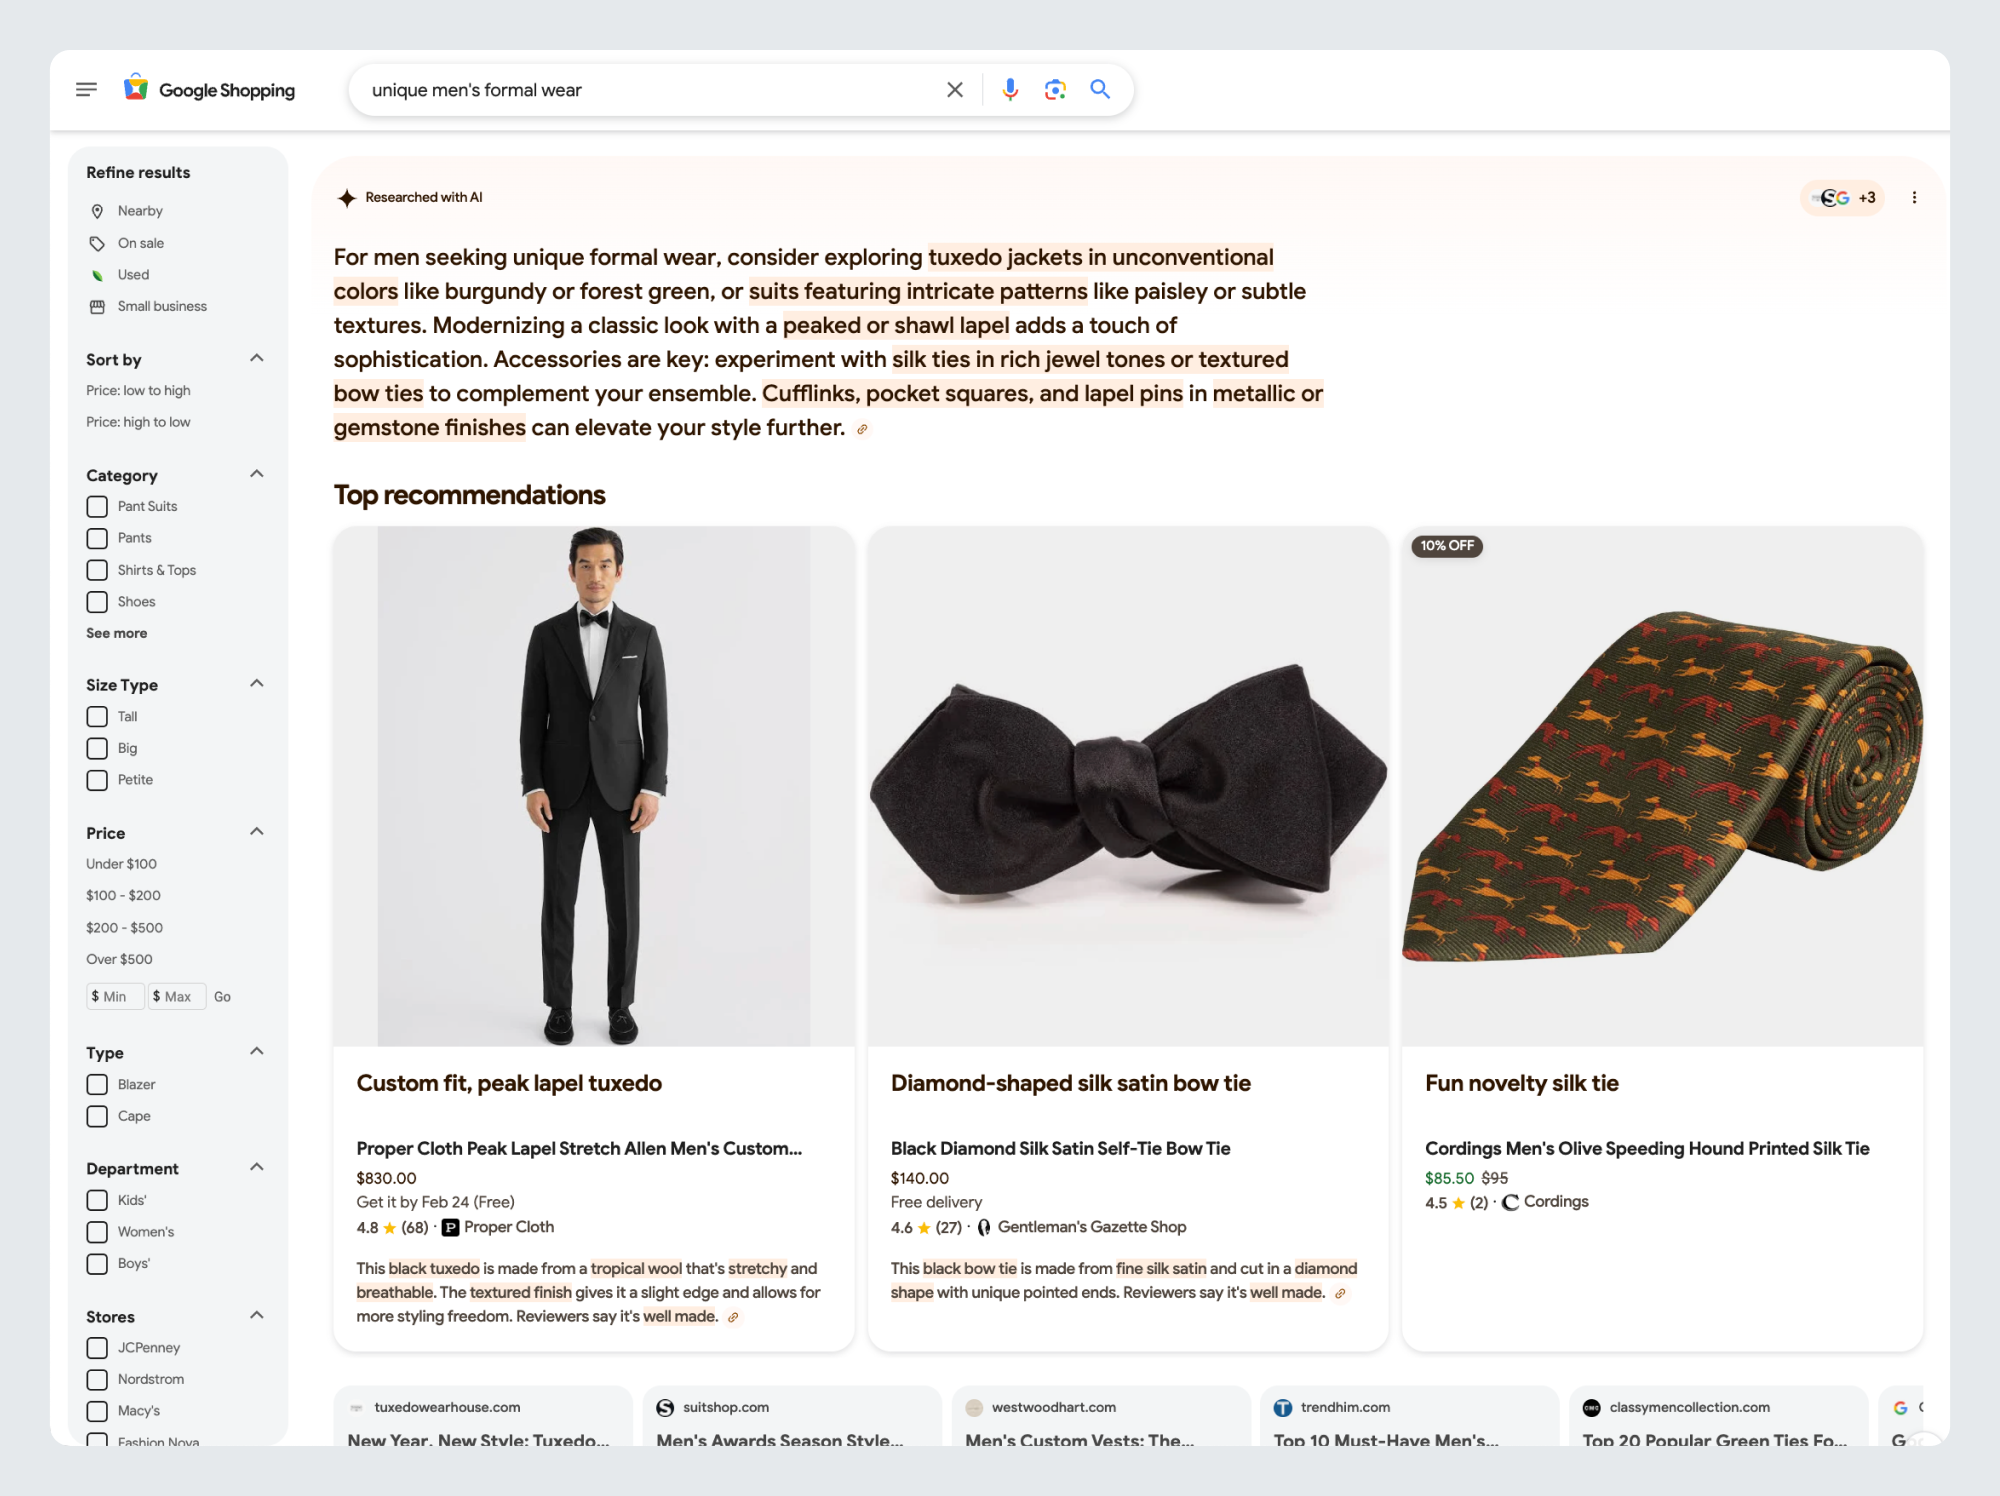This screenshot has height=1496, width=2000.
Task: Open the three-dot AI overview options
Action: (x=1914, y=198)
